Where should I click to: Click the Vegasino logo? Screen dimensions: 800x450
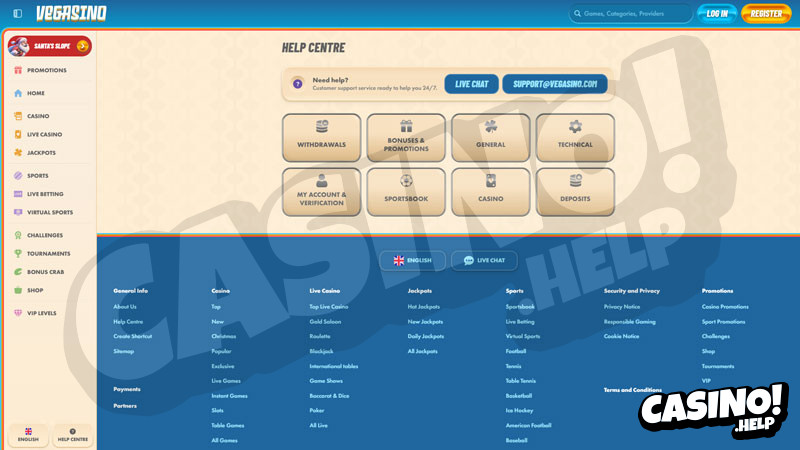(x=71, y=14)
